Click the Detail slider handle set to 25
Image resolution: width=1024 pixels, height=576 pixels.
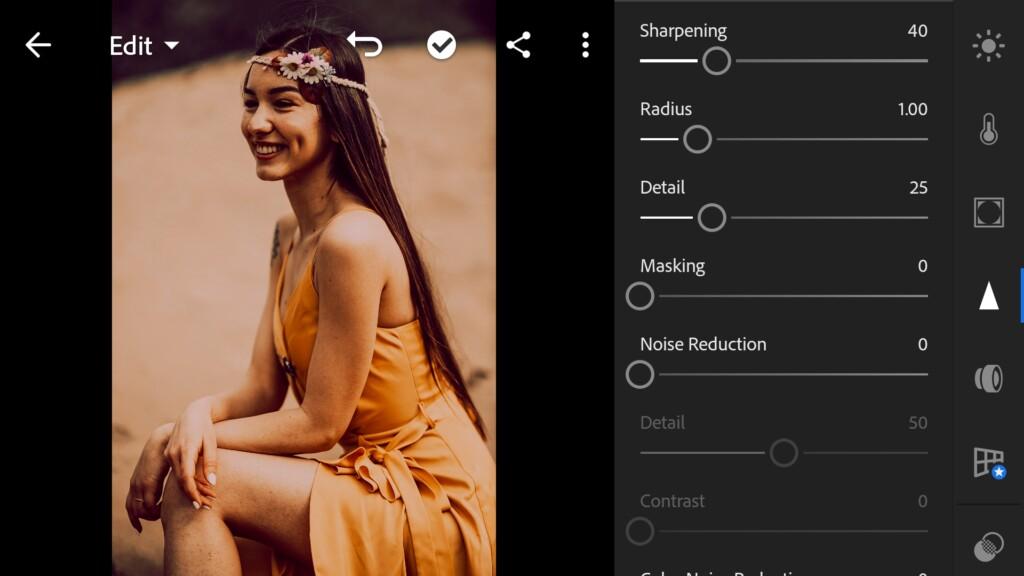tap(712, 217)
